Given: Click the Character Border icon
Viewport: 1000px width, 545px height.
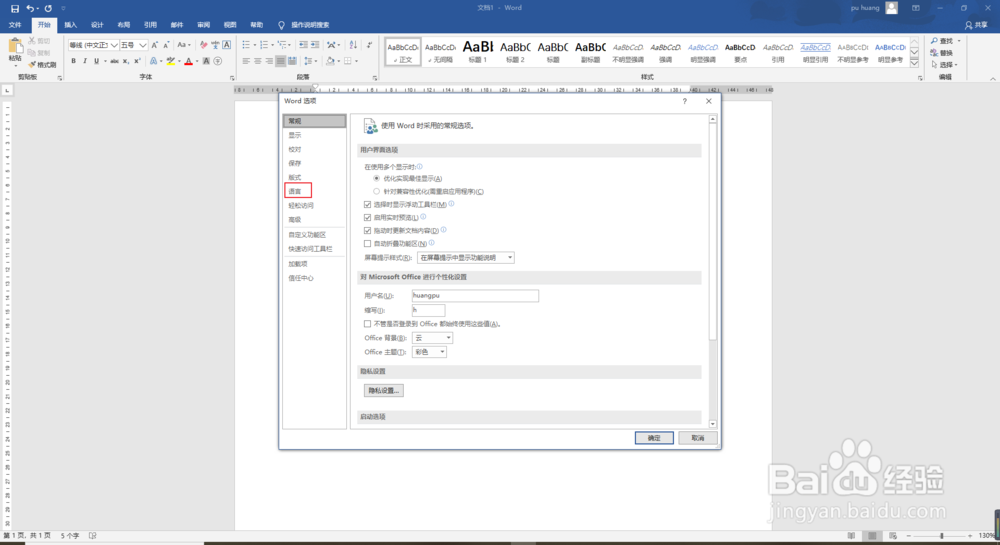Looking at the screenshot, I should [226, 45].
